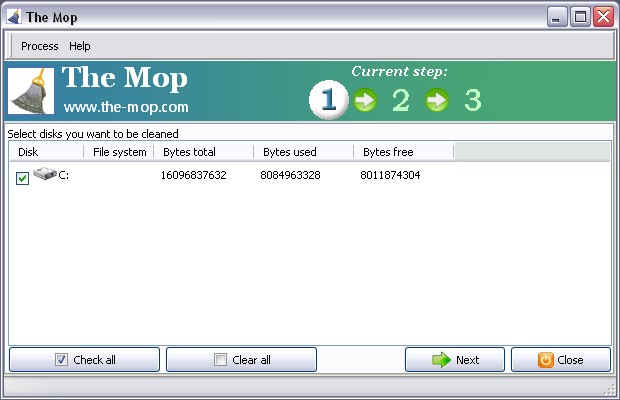Click bytes total value 16096837632
620x400 pixels.
click(x=193, y=175)
